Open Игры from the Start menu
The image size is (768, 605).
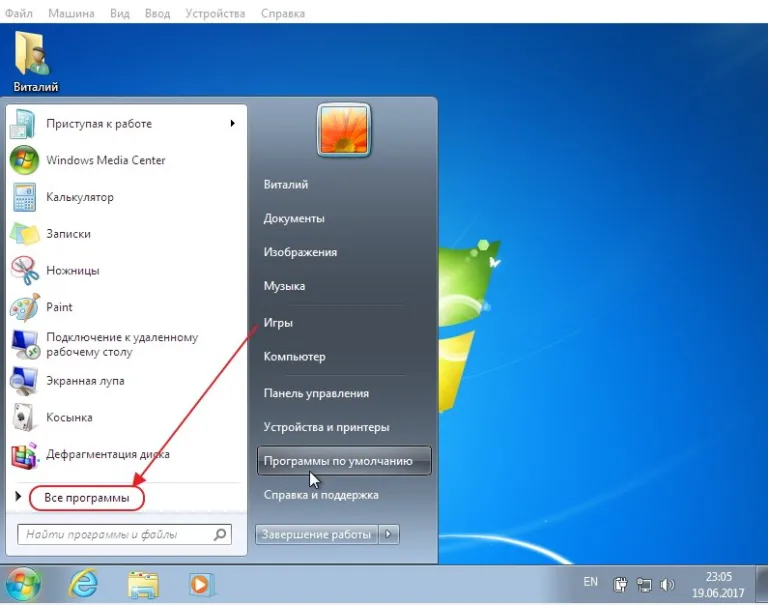pos(278,323)
